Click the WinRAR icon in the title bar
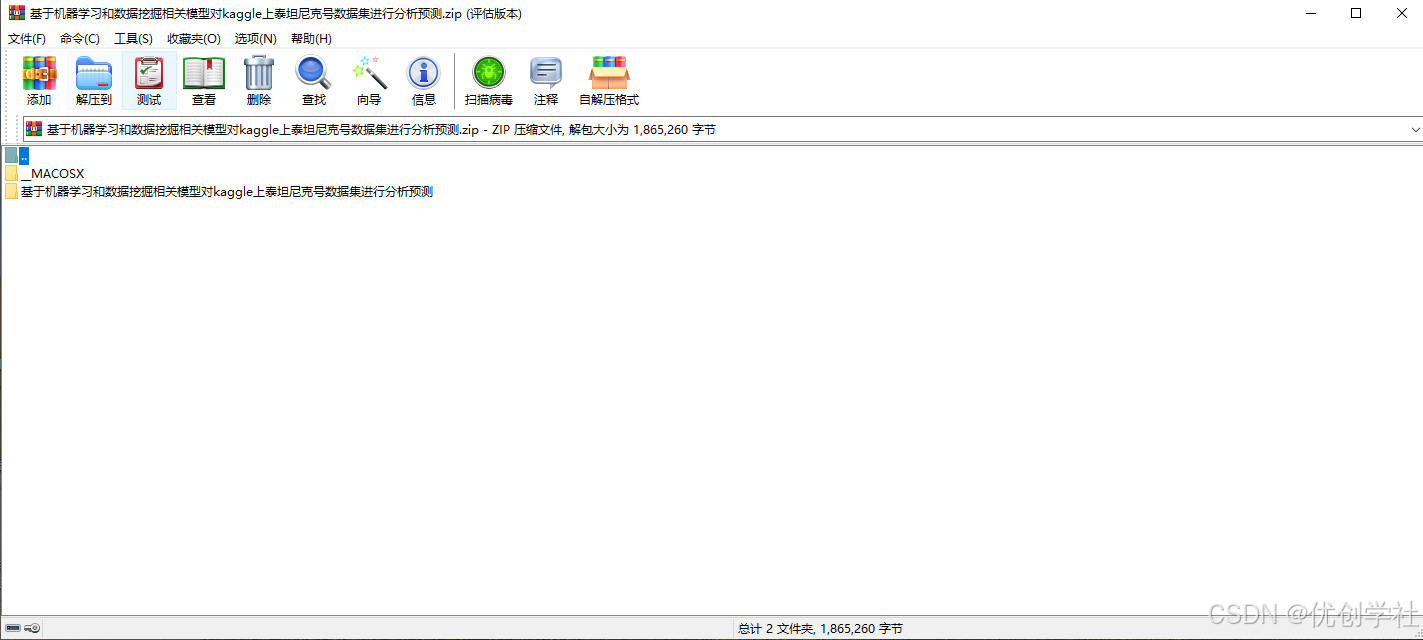Image resolution: width=1423 pixels, height=640 pixels. 17,13
